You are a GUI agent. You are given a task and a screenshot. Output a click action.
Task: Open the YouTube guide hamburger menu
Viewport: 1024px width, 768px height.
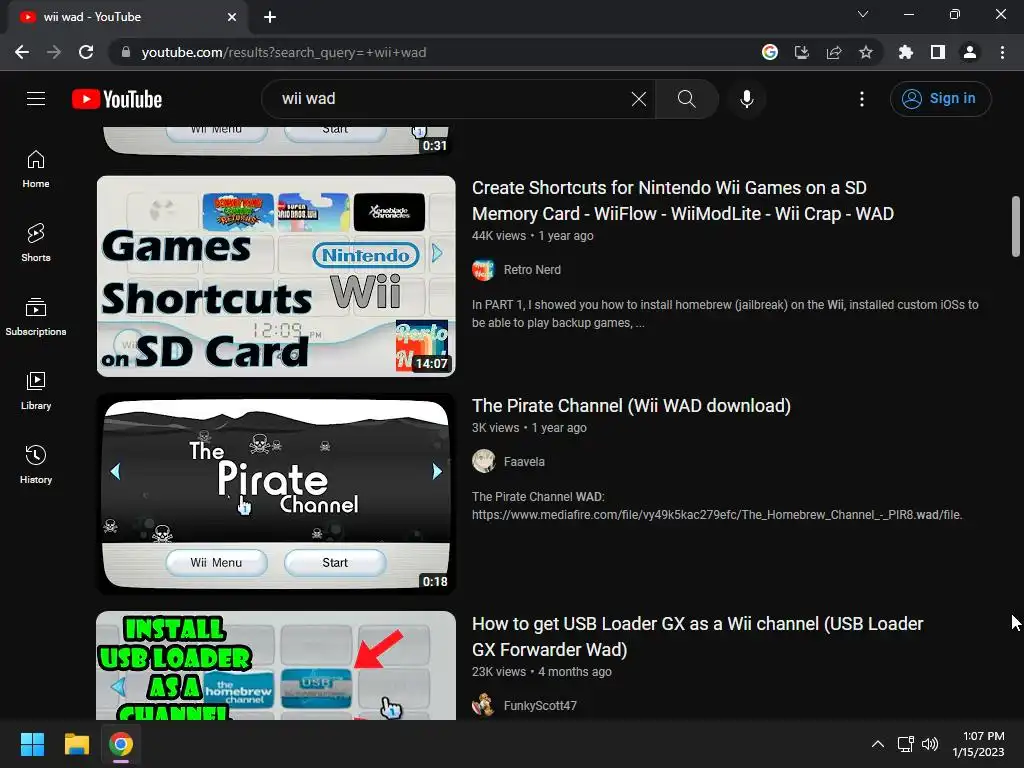36,99
